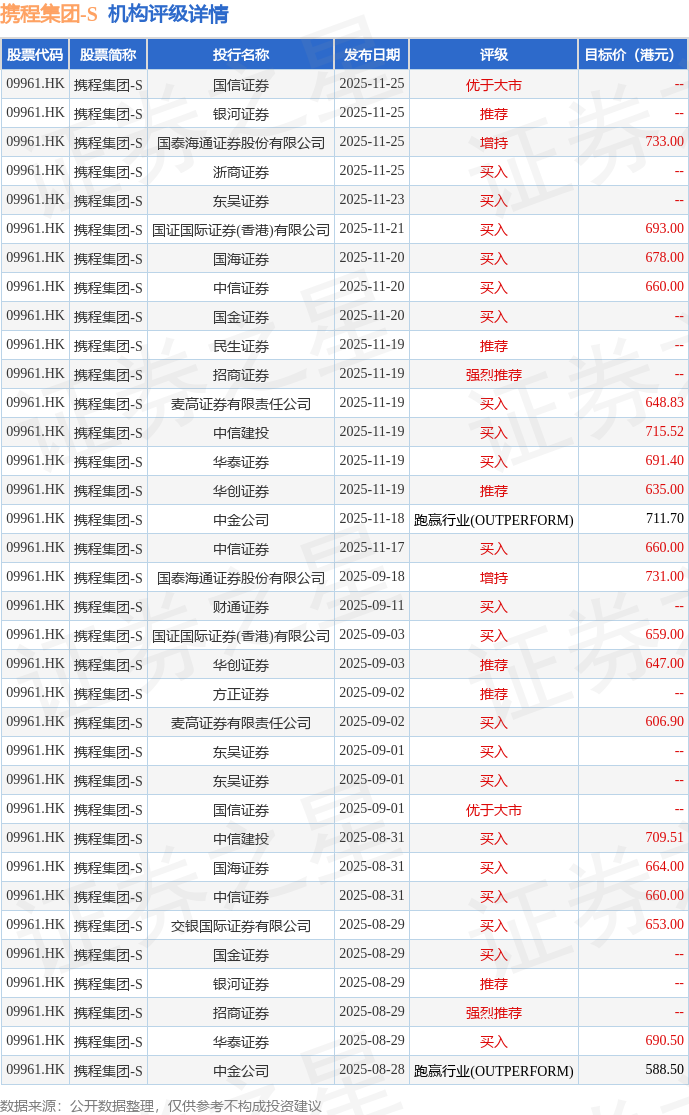Click the 2025-09-11 date cell
The height and width of the screenshot is (1115, 689).
[x=372, y=606]
